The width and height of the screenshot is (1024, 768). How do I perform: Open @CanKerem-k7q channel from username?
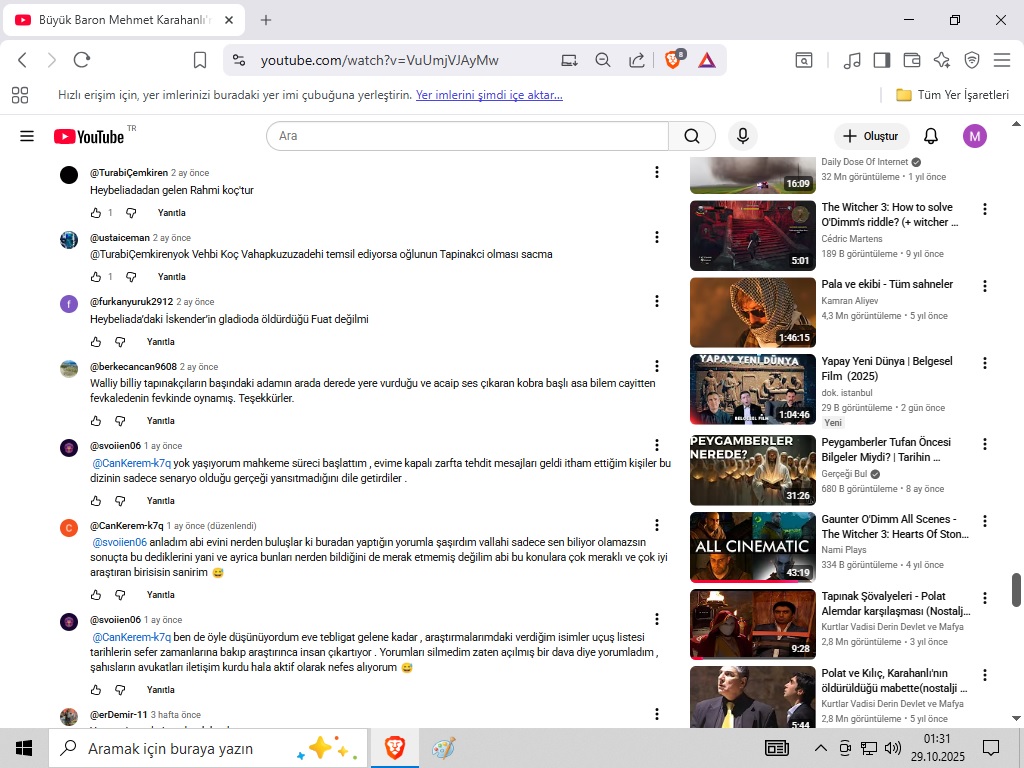[x=127, y=526]
